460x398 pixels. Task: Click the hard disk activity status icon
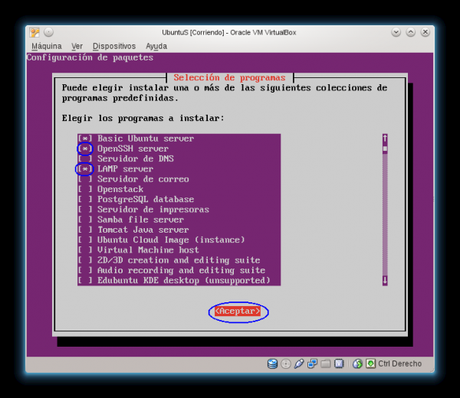pos(272,364)
